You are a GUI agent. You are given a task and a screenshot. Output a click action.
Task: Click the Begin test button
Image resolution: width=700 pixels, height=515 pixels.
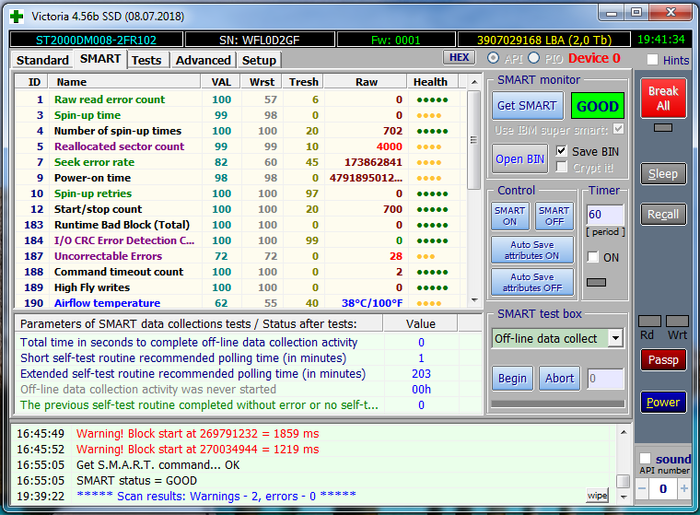click(x=512, y=378)
